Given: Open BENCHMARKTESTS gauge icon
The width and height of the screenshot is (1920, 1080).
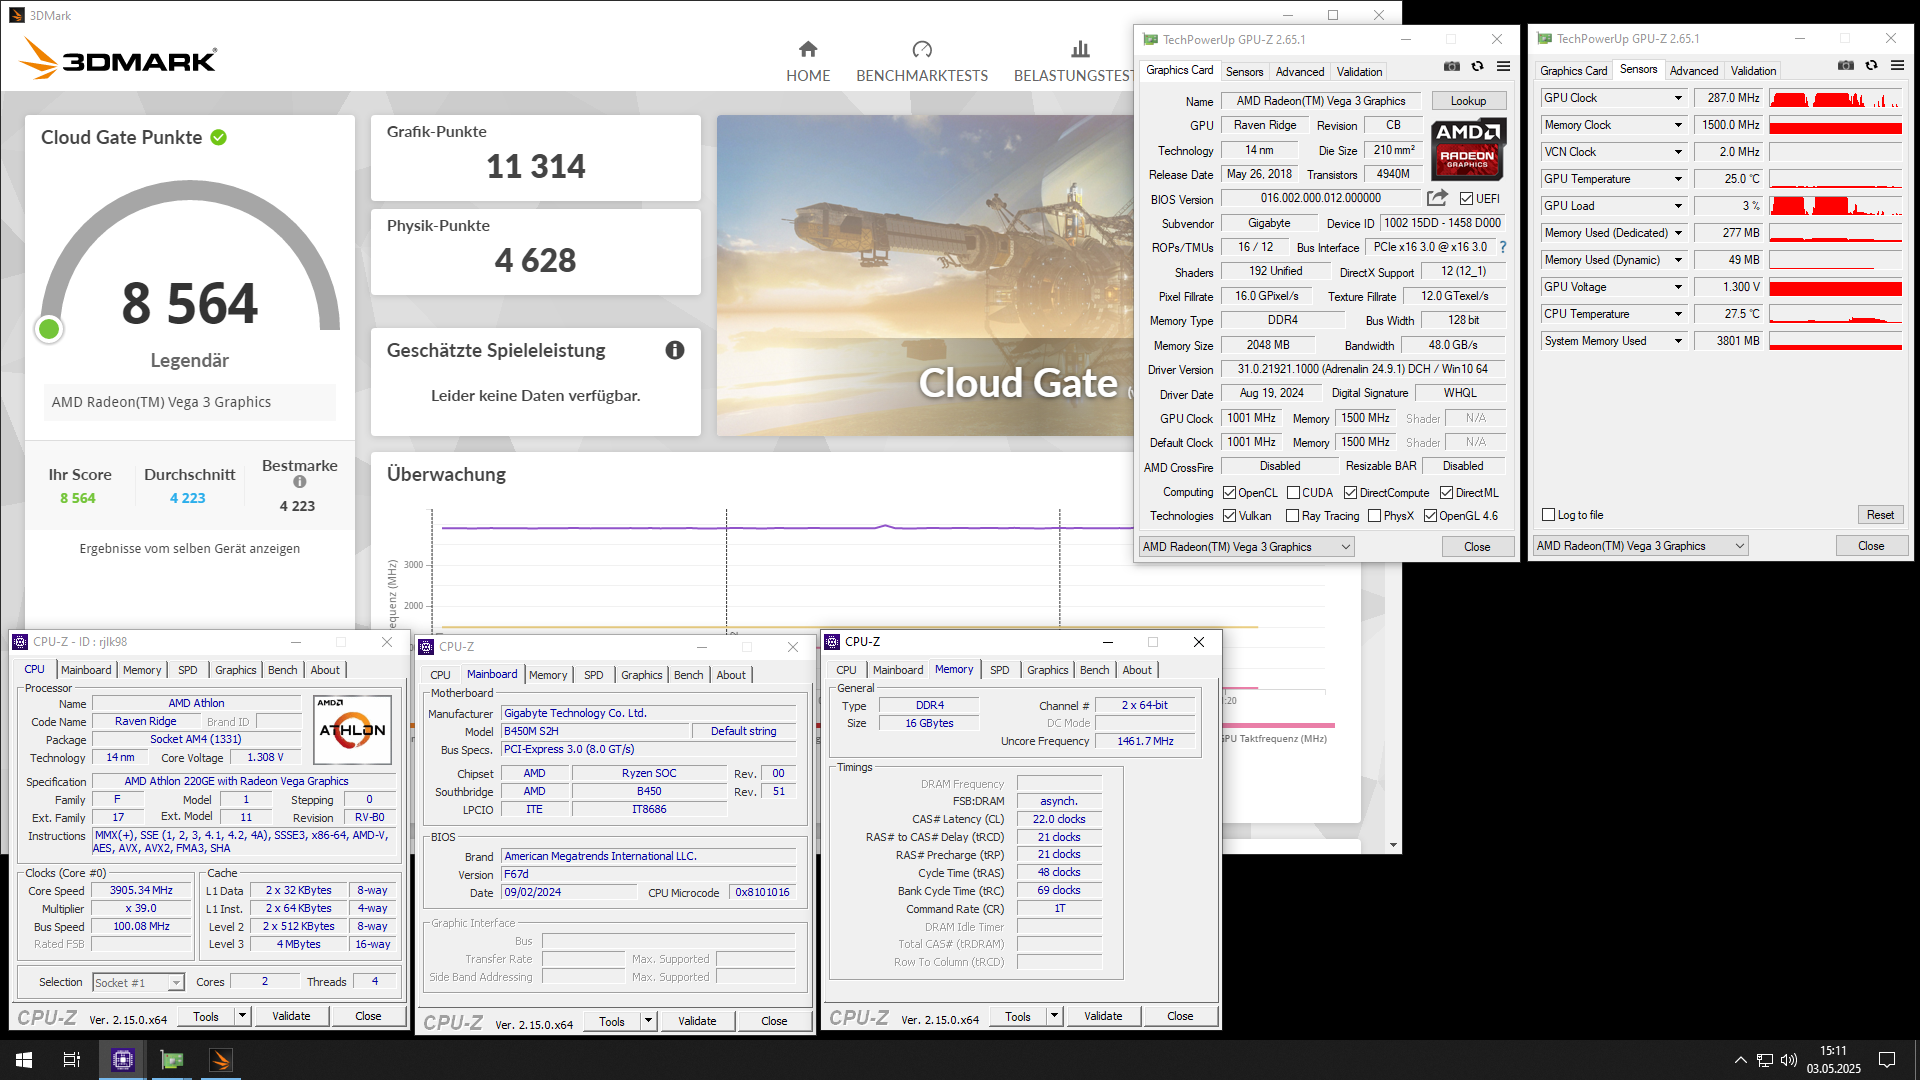Looking at the screenshot, I should (x=922, y=49).
